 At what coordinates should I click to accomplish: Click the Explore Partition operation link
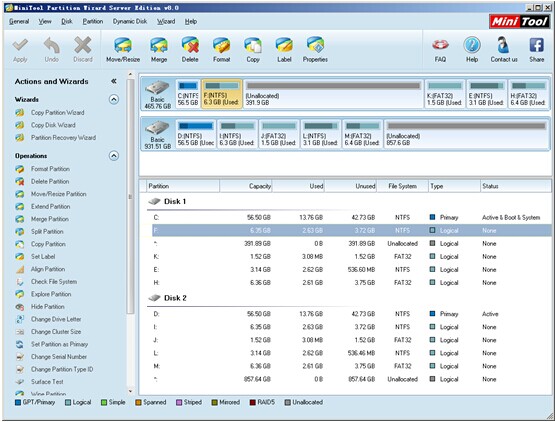point(51,294)
